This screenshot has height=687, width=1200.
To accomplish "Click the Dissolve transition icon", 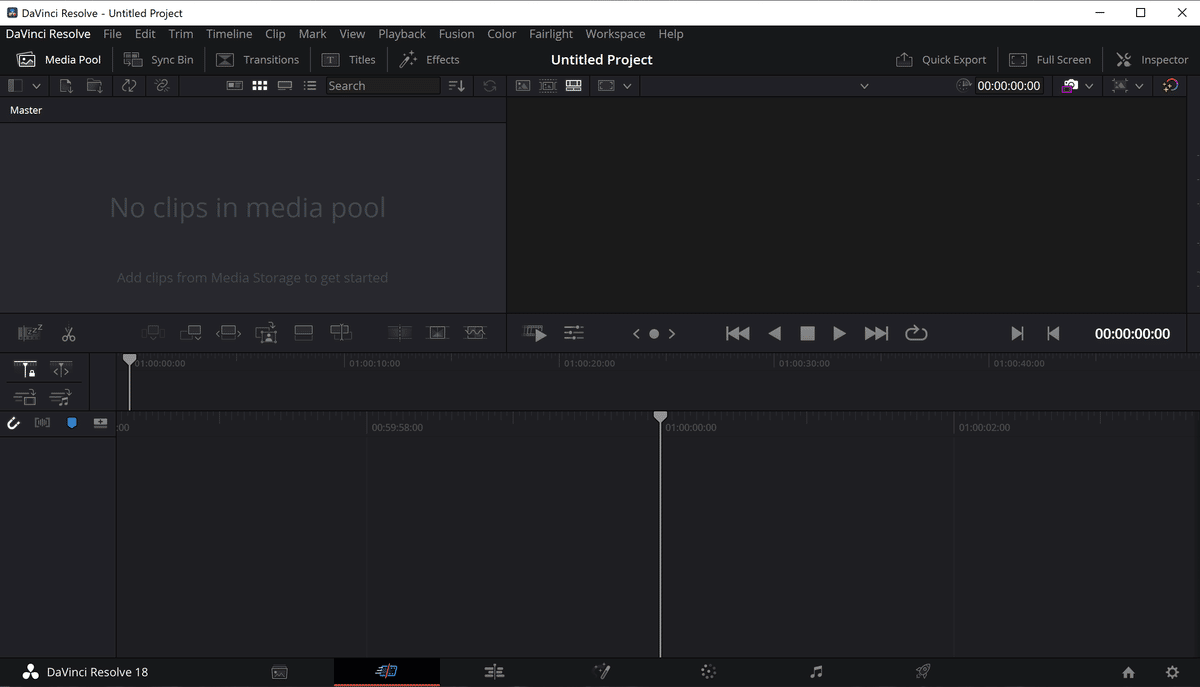I will (437, 334).
